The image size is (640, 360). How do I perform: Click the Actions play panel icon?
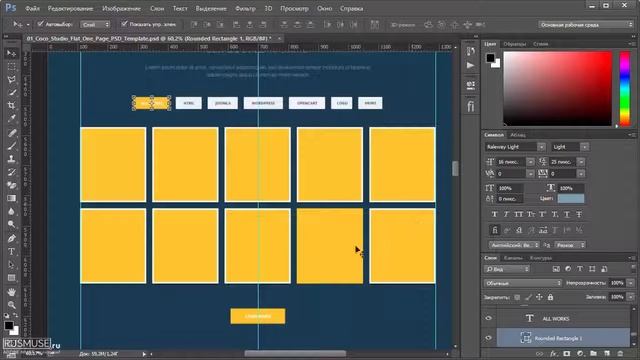tap(471, 65)
